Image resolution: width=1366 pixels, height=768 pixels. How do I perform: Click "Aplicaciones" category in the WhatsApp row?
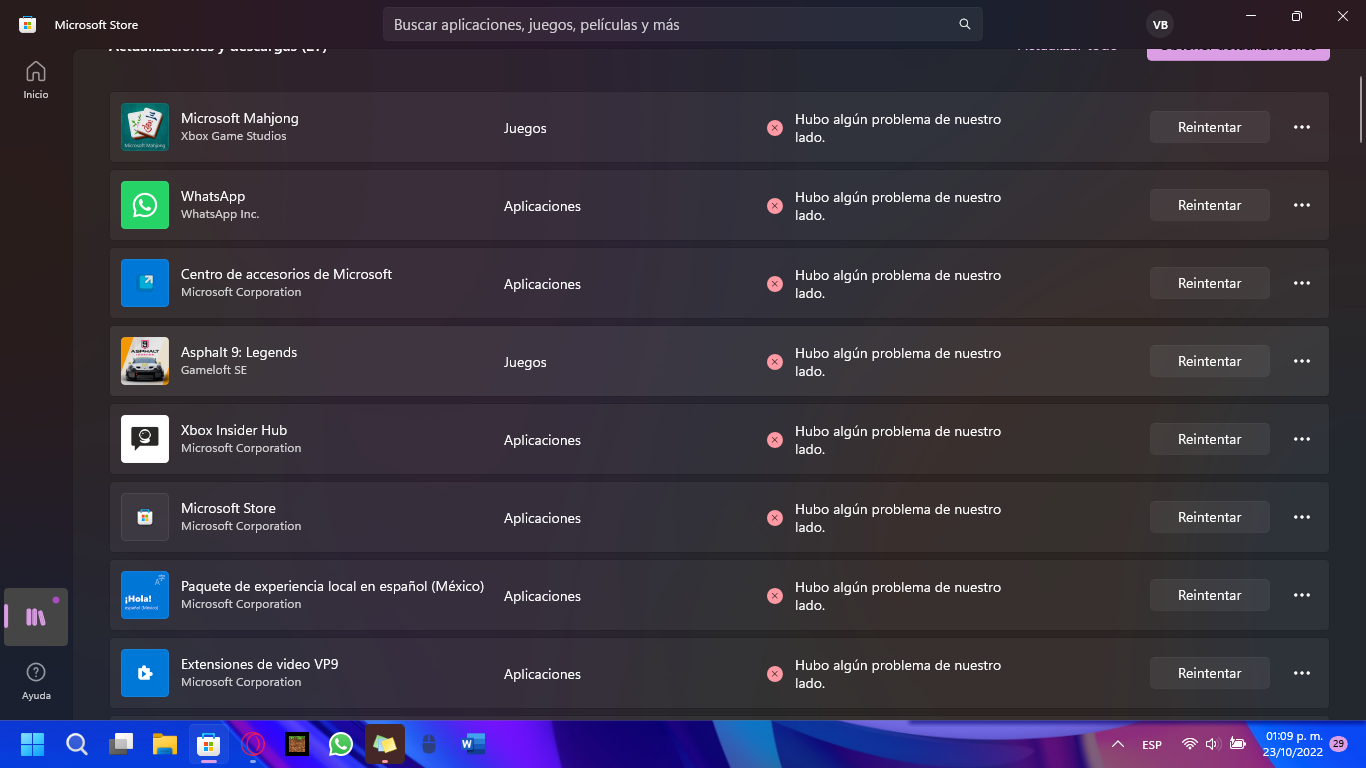pyautogui.click(x=542, y=206)
